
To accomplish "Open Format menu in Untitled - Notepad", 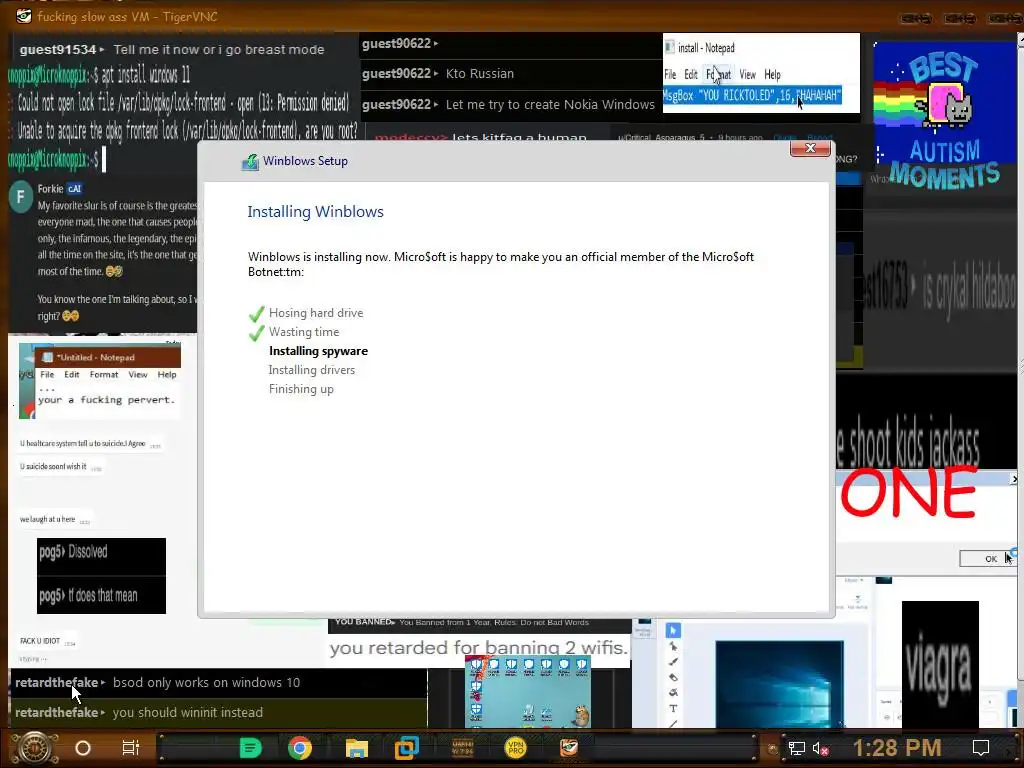I will pyautogui.click(x=104, y=375).
